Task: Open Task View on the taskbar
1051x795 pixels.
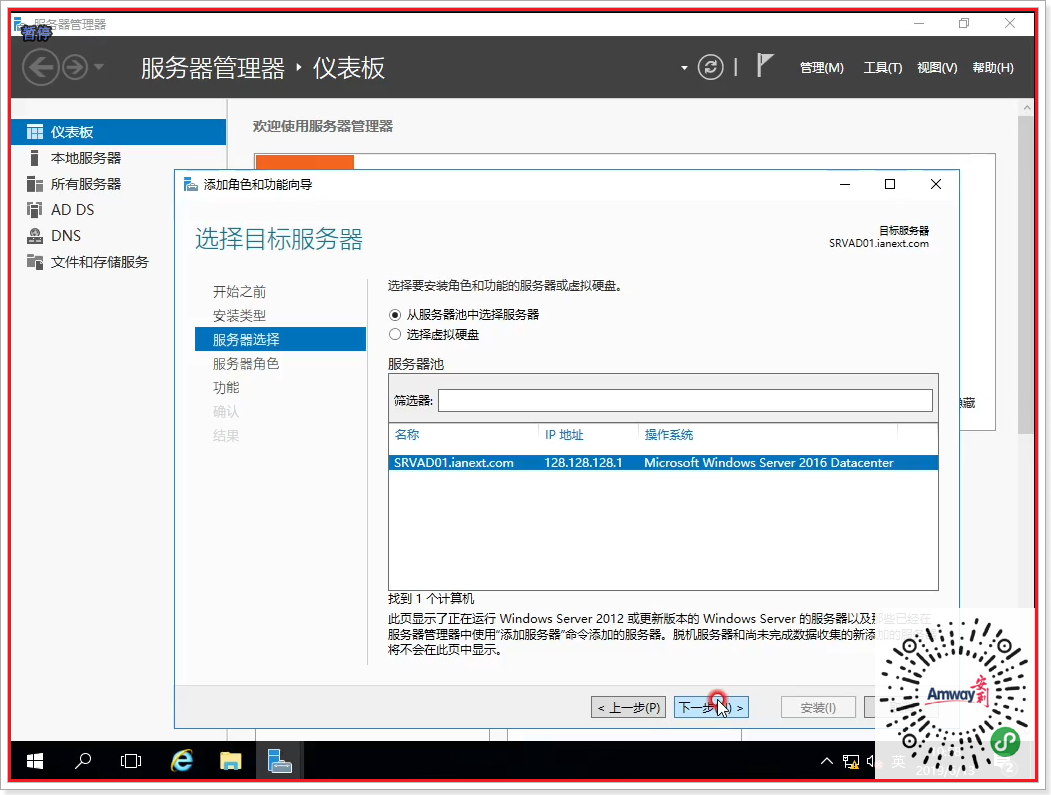Action: pyautogui.click(x=131, y=761)
